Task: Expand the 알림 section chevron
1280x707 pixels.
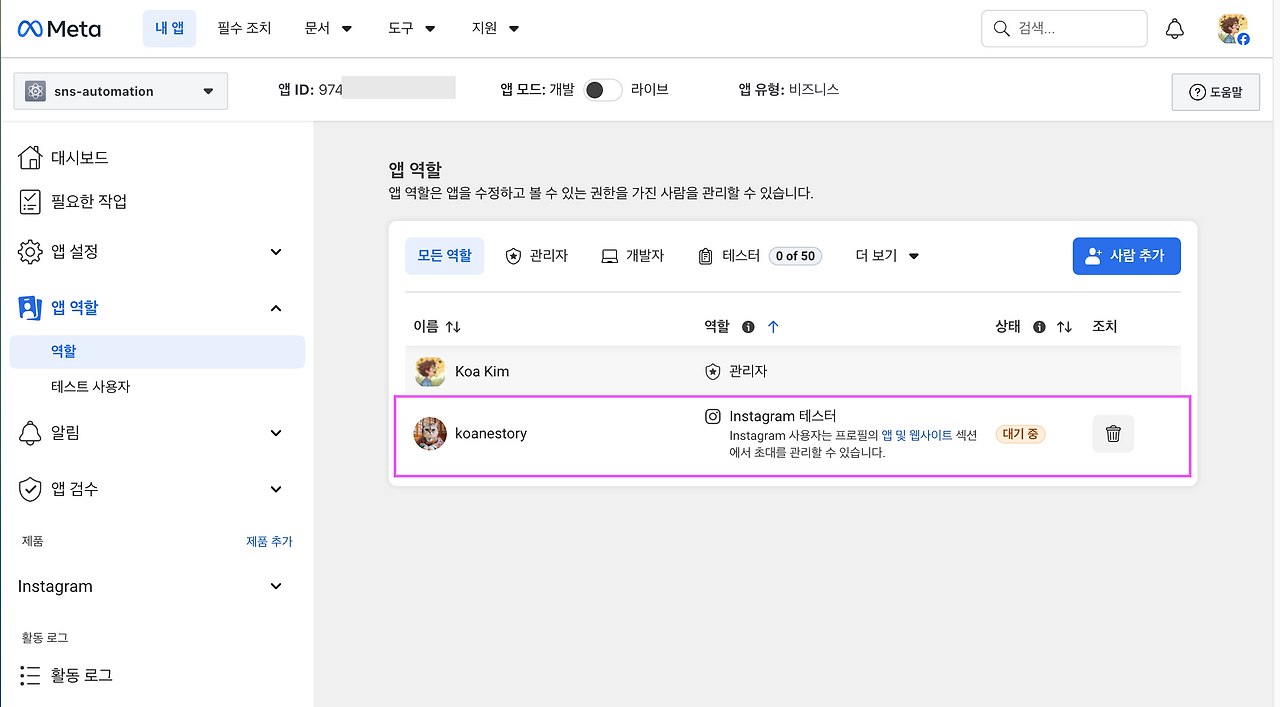Action: [x=277, y=433]
